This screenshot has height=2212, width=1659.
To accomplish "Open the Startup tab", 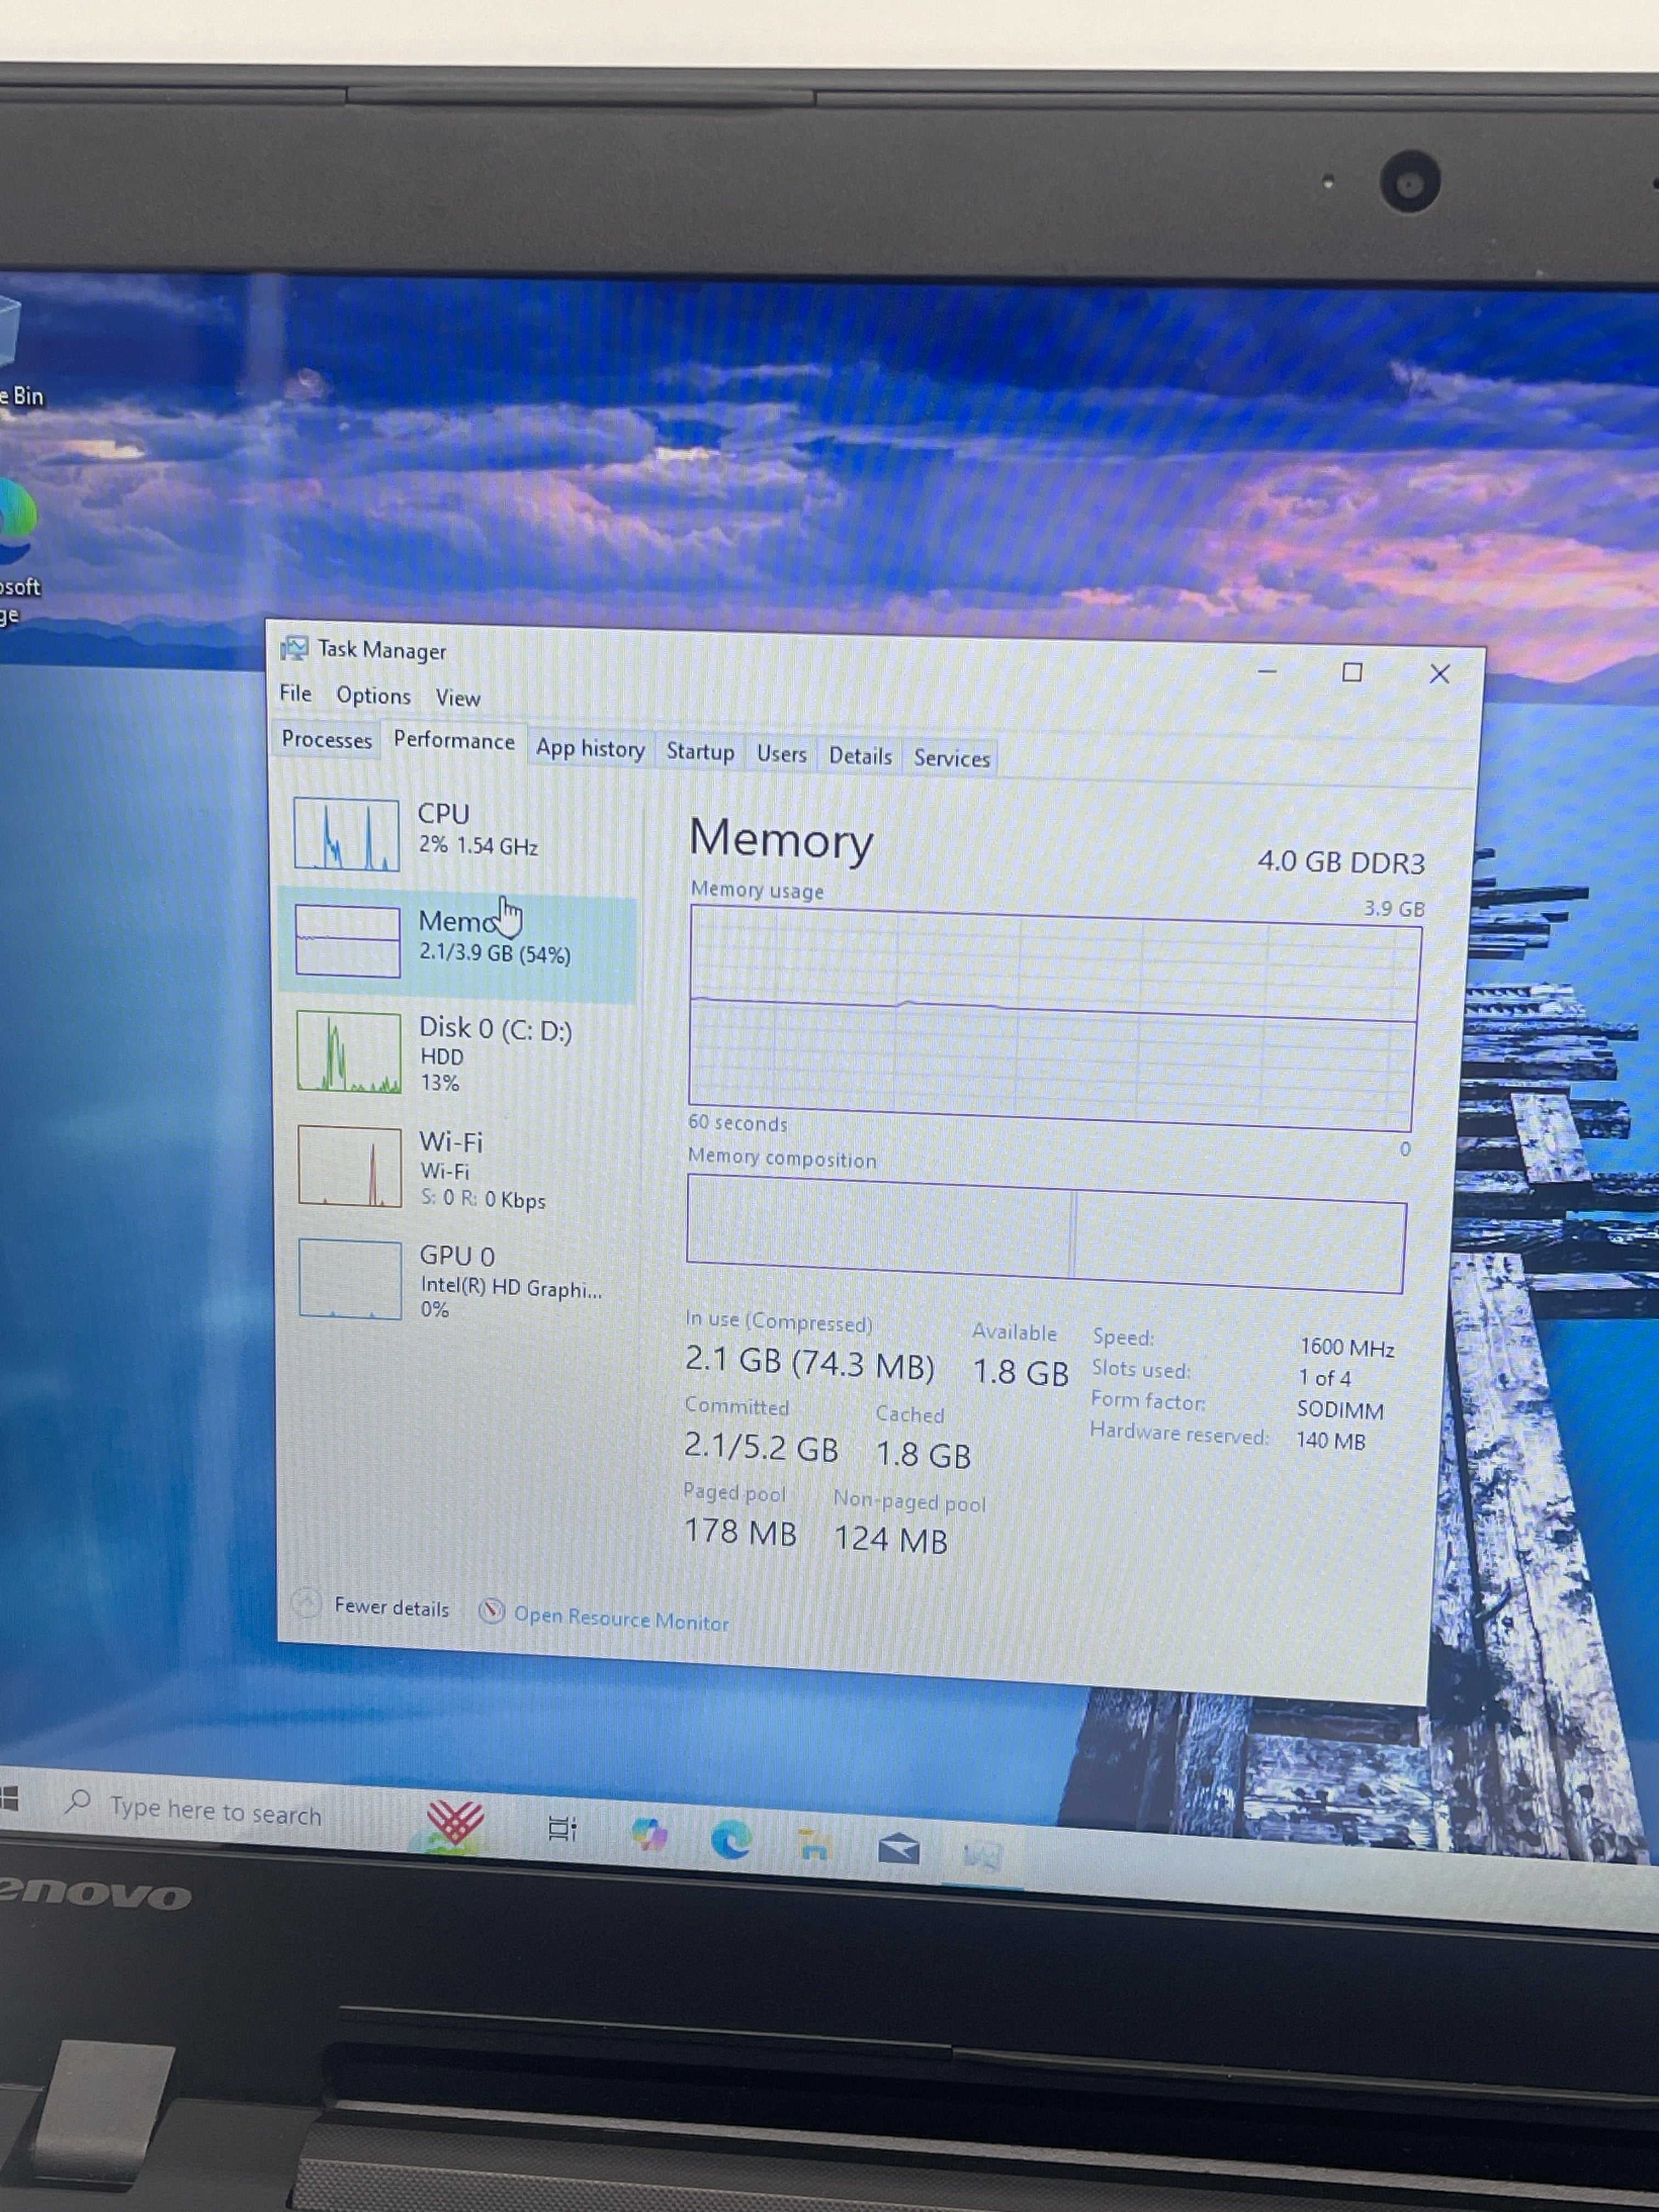I will (700, 751).
